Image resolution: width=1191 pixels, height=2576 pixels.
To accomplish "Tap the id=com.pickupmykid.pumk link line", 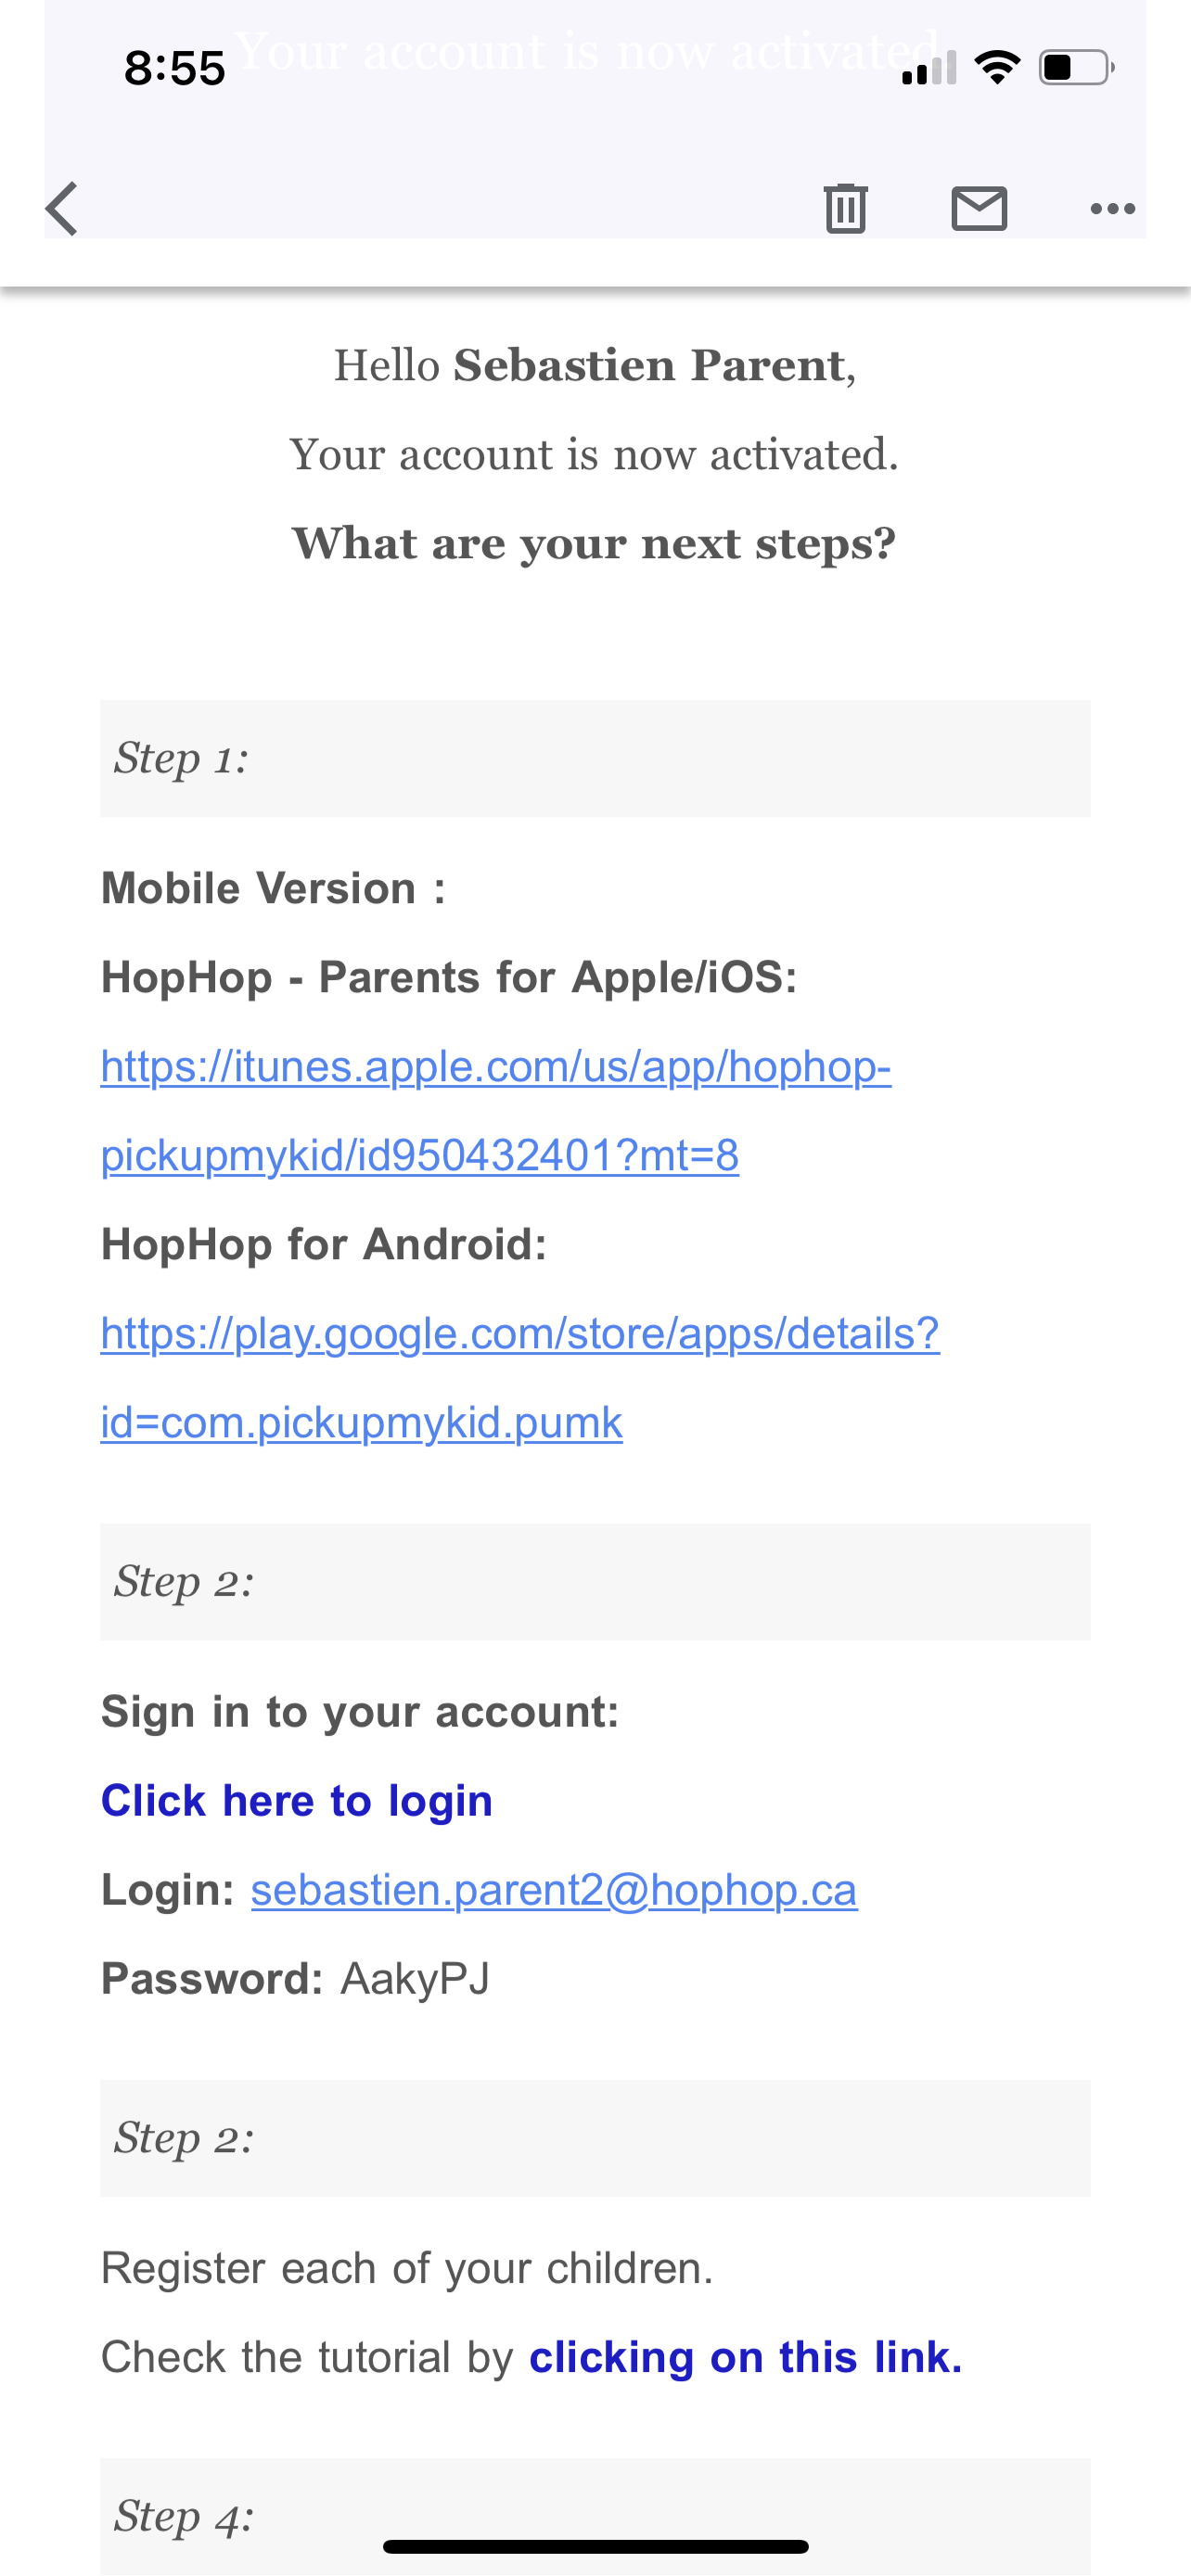I will click(x=362, y=1422).
